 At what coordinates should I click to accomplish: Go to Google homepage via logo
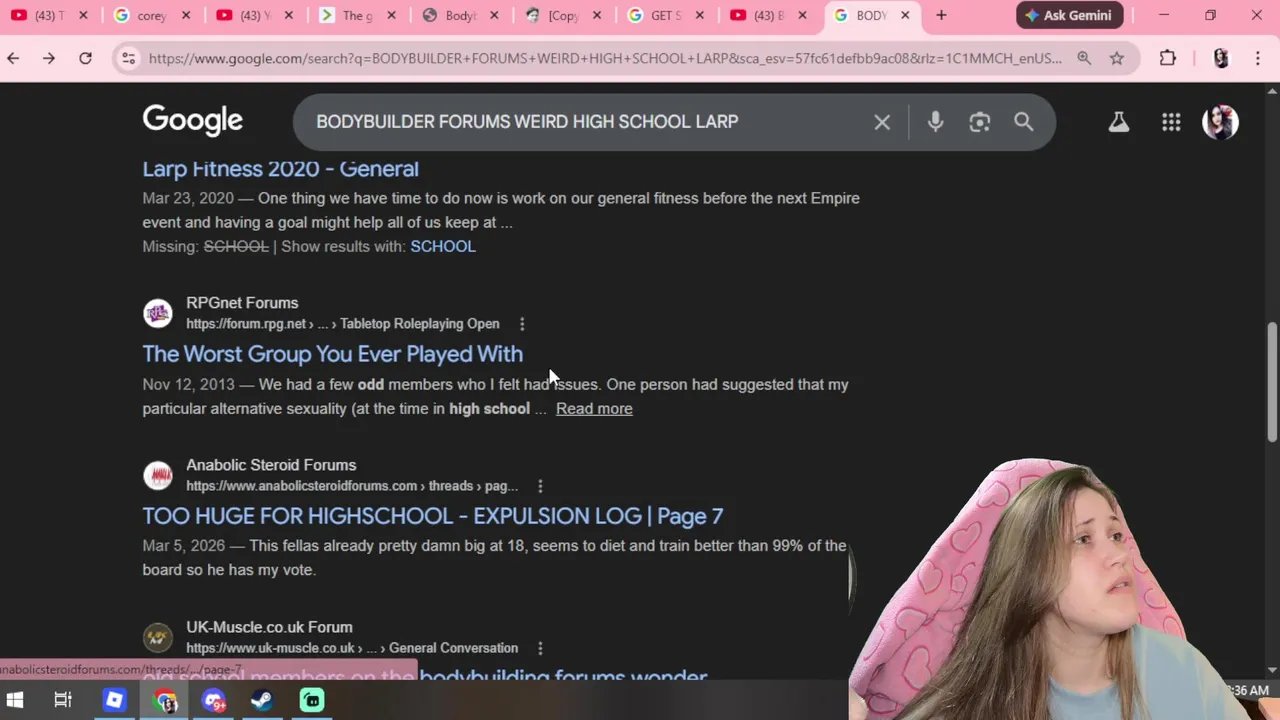(192, 121)
